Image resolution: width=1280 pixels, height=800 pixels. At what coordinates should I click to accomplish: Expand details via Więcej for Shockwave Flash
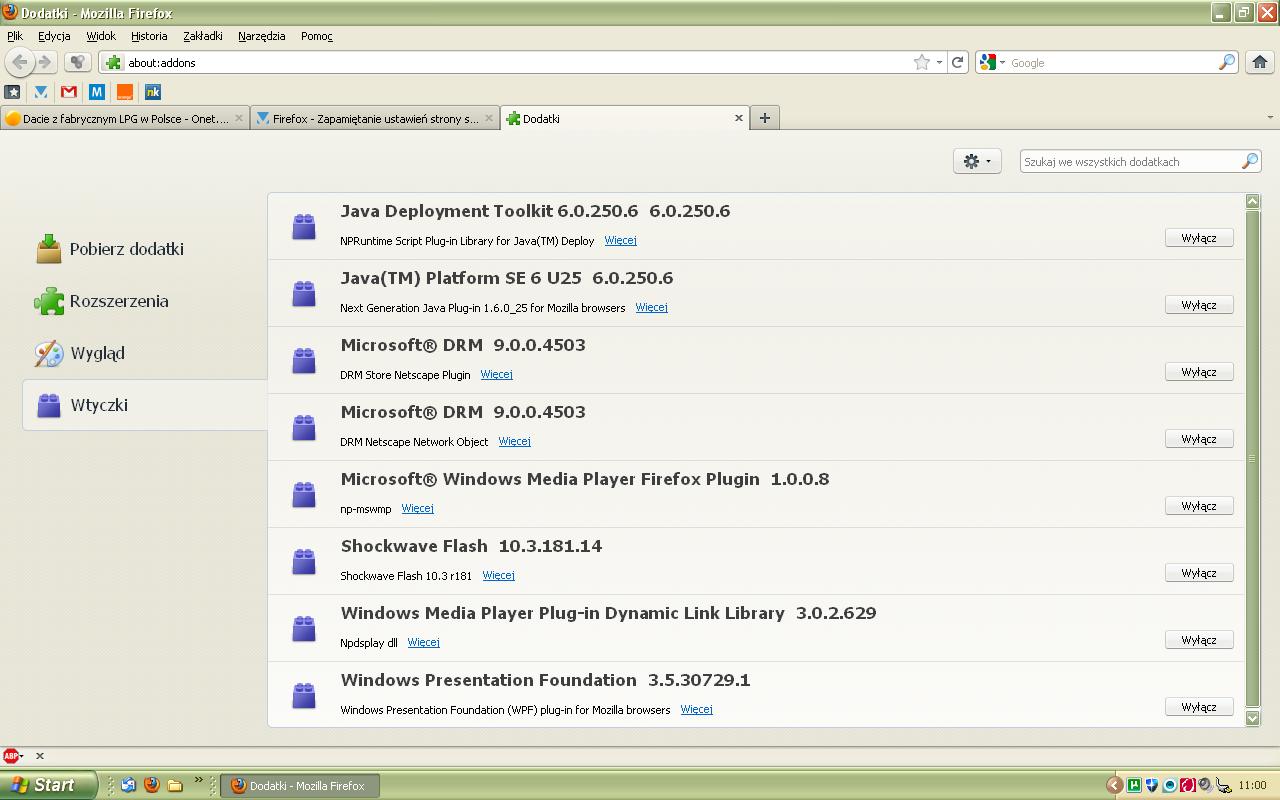tap(498, 575)
